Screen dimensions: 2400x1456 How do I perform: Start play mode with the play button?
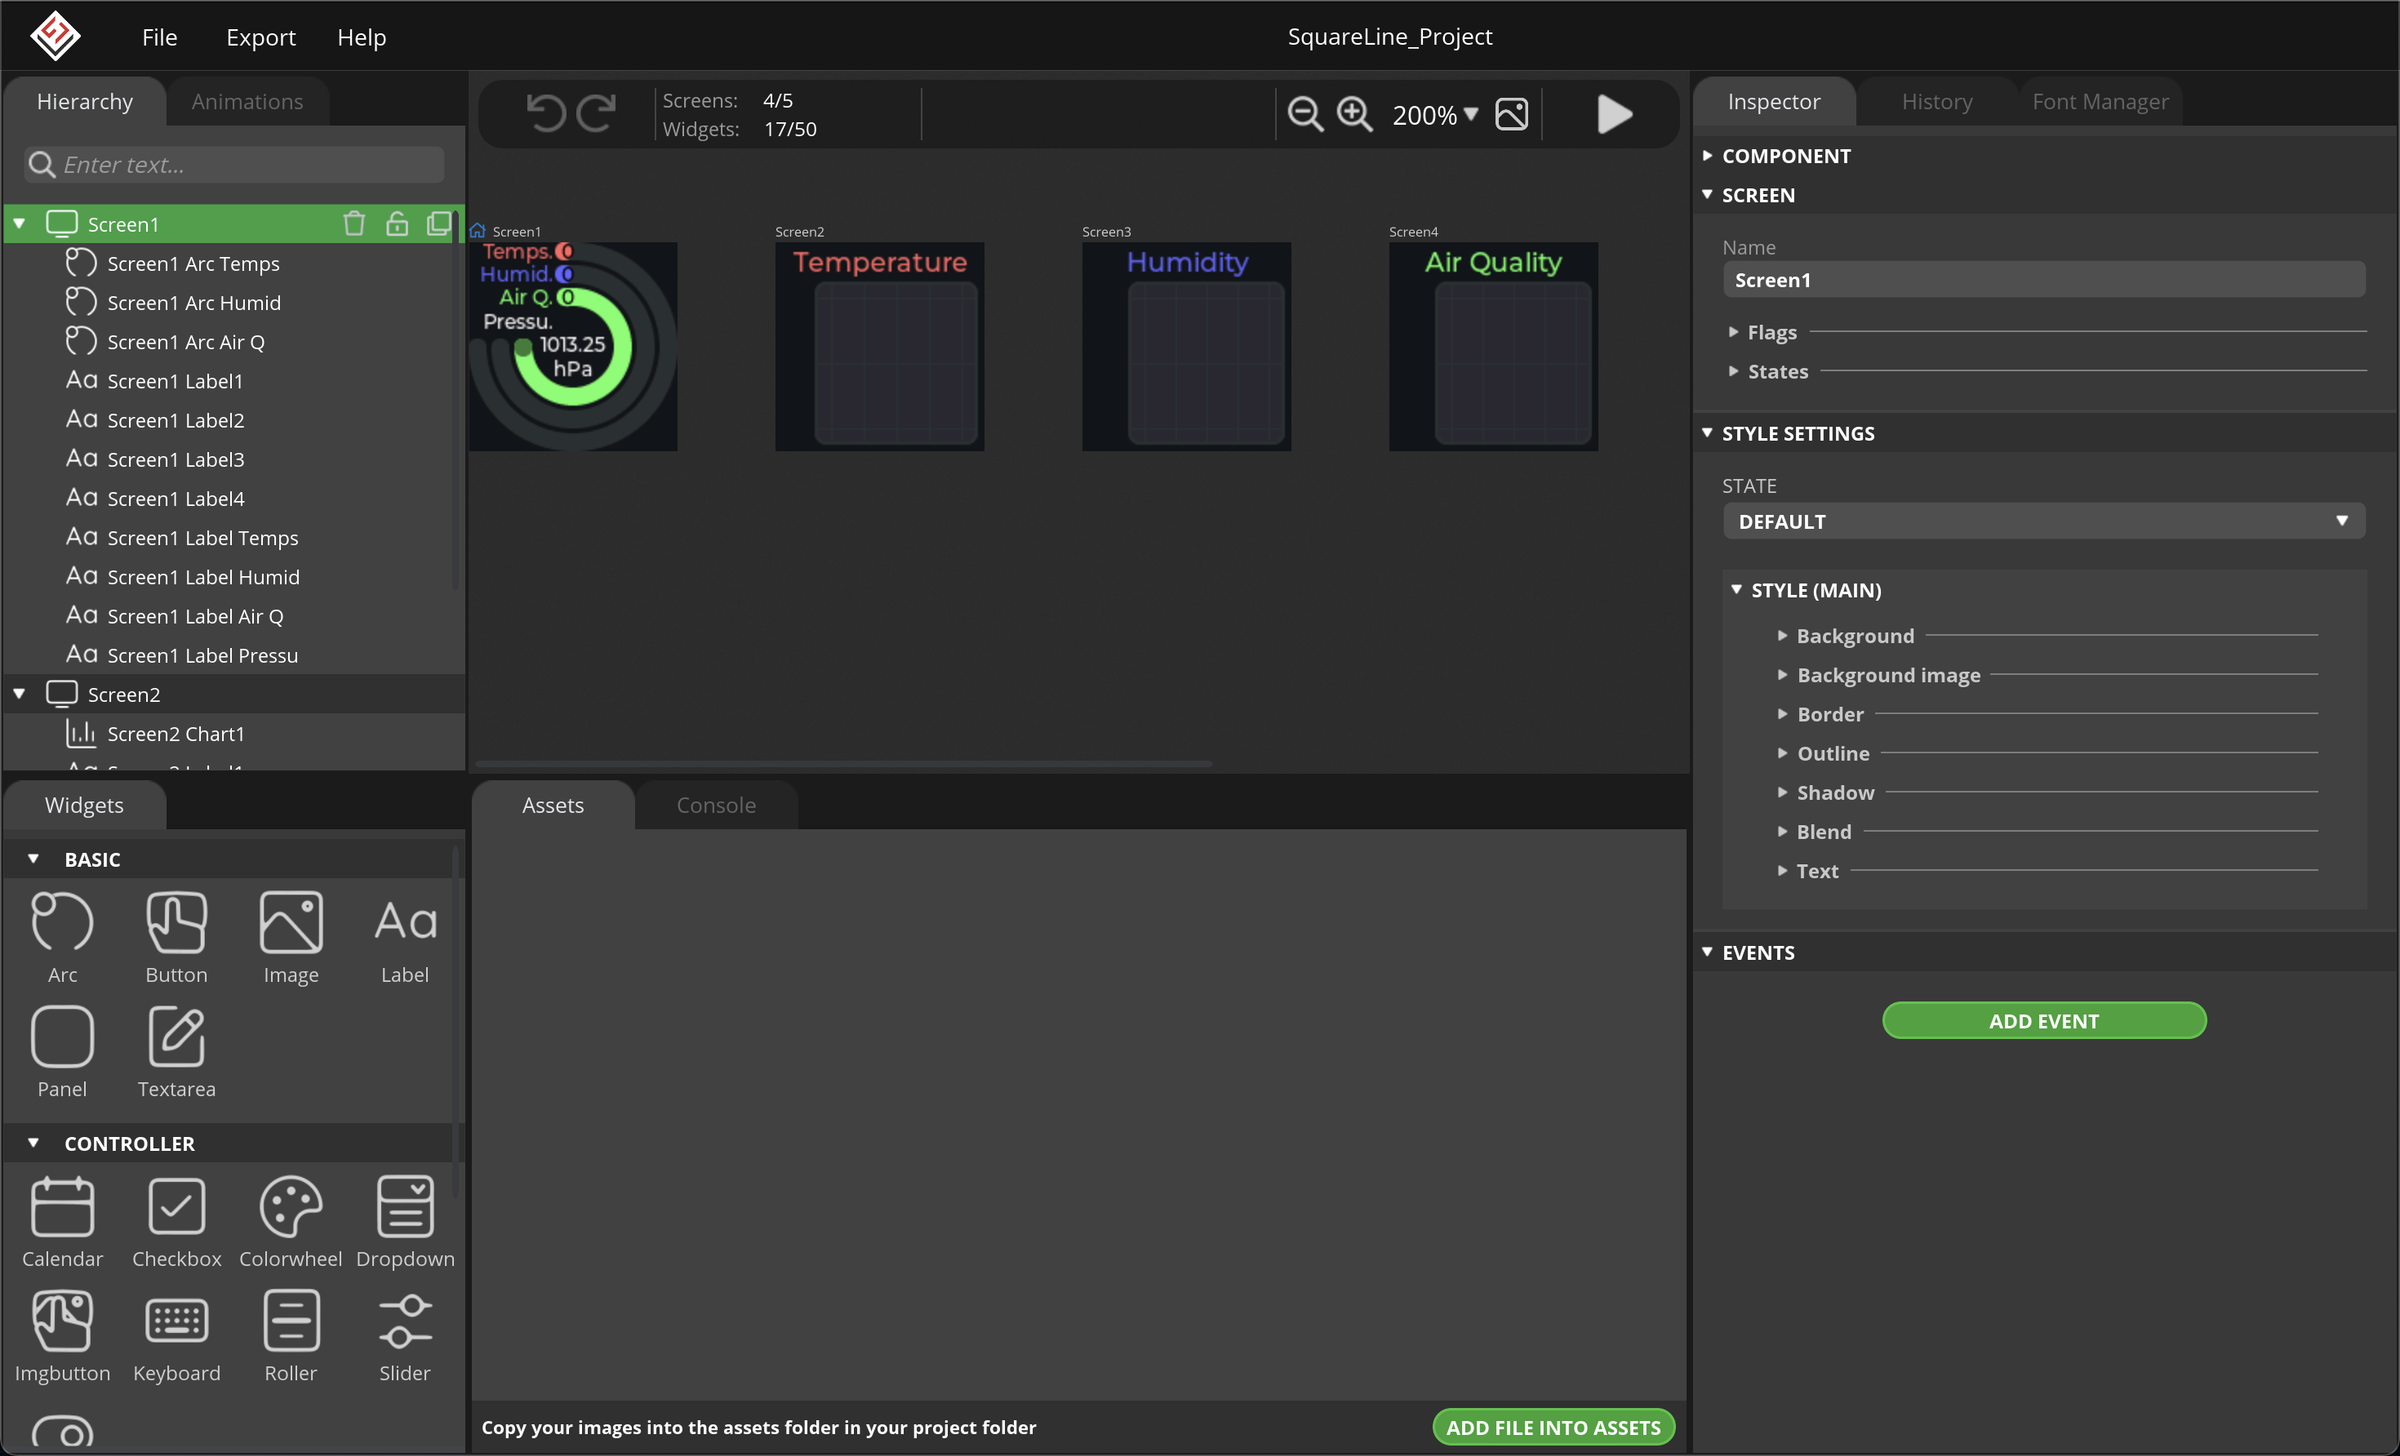coord(1613,114)
